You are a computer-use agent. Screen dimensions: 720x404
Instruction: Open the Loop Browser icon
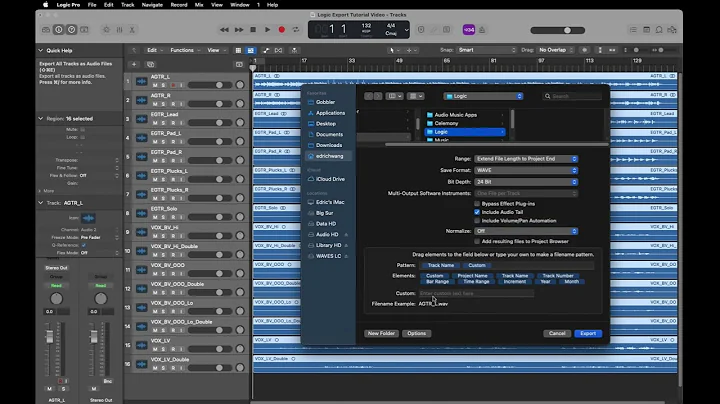point(659,30)
